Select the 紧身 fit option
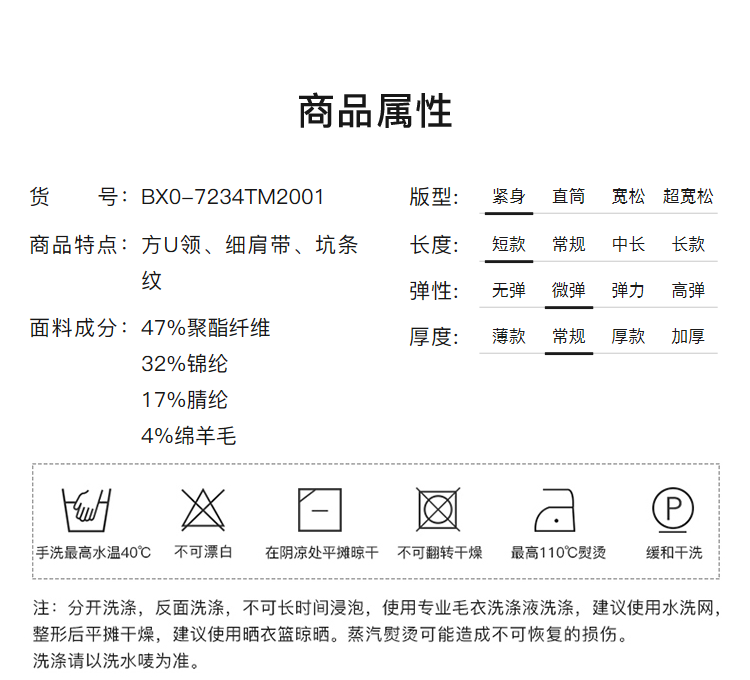Image resolution: width=750 pixels, height=680 pixels. 509,197
